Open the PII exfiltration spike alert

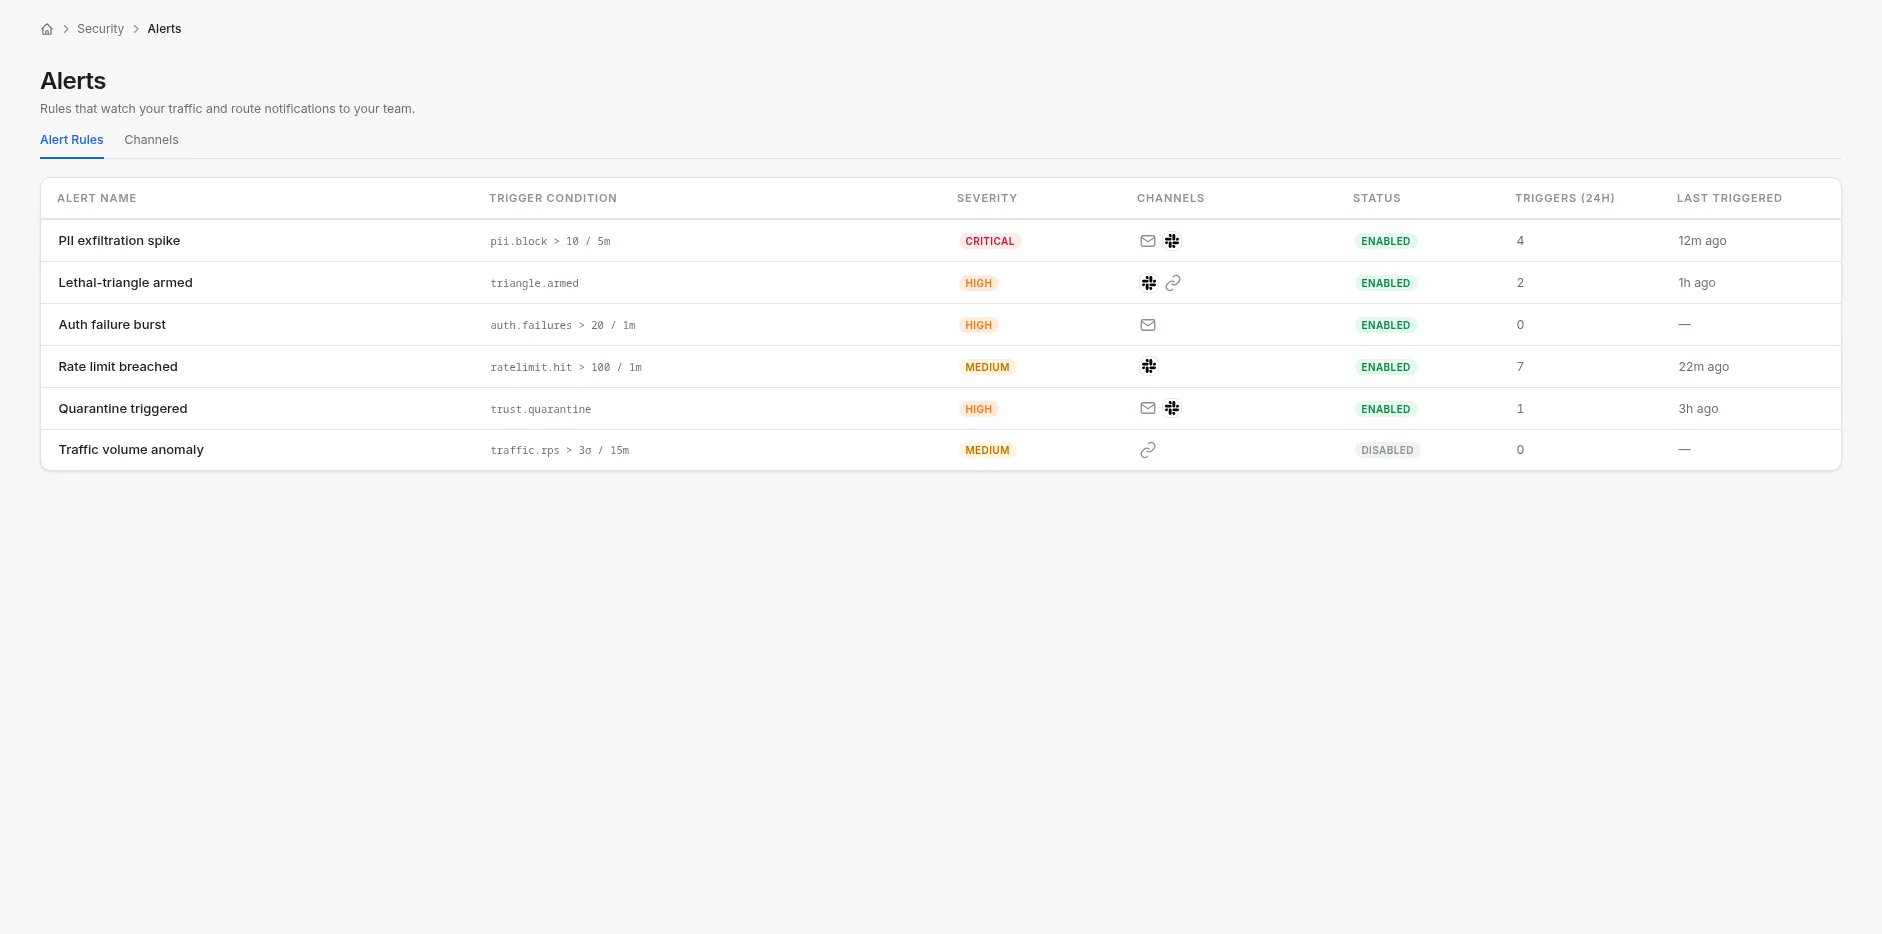[119, 241]
